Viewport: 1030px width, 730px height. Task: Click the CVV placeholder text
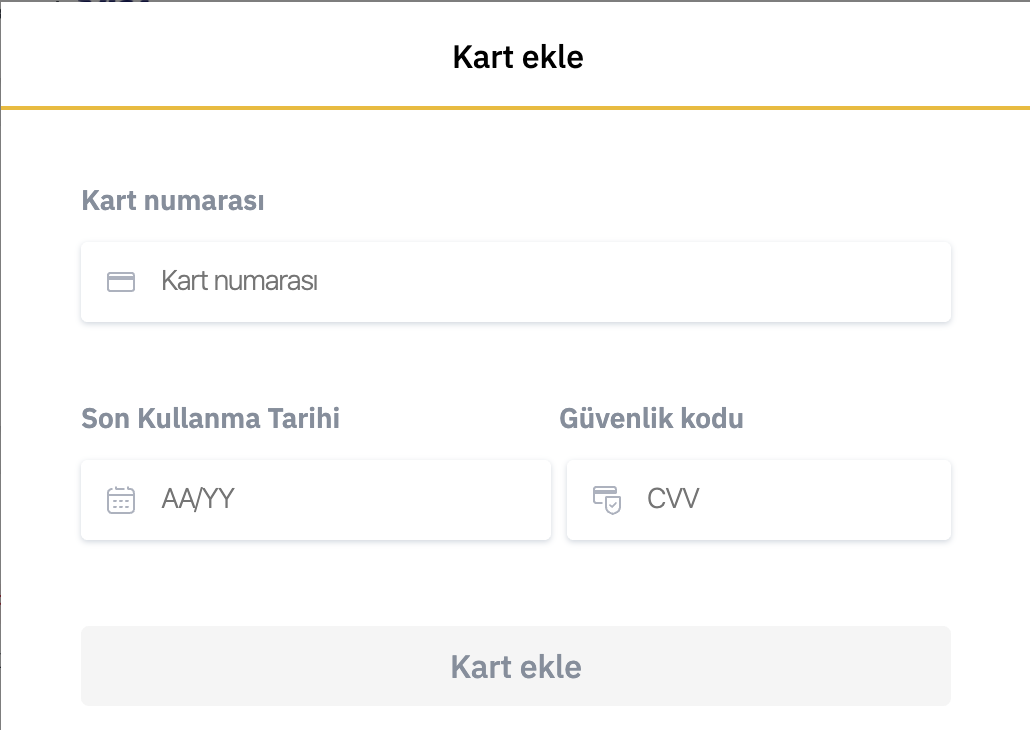click(673, 499)
